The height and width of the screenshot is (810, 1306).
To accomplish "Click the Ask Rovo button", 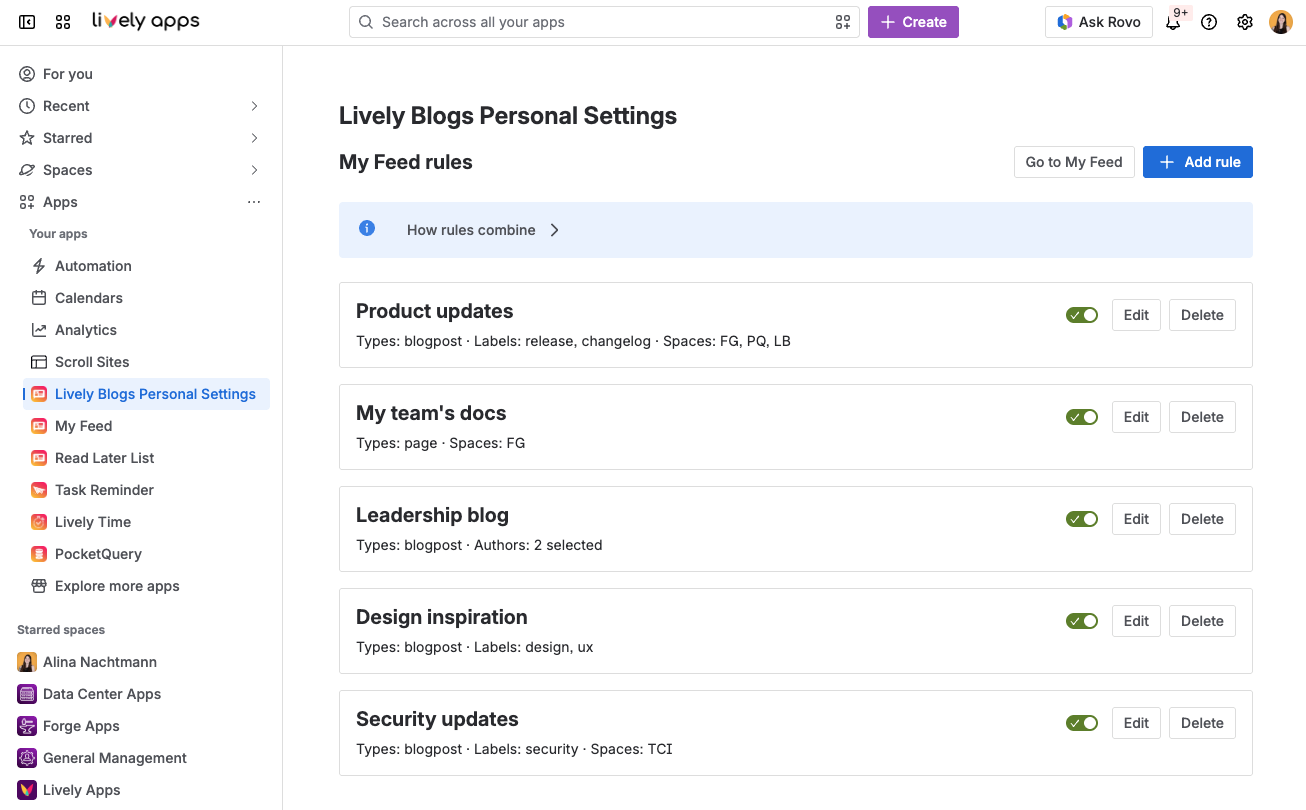I will tap(1099, 22).
